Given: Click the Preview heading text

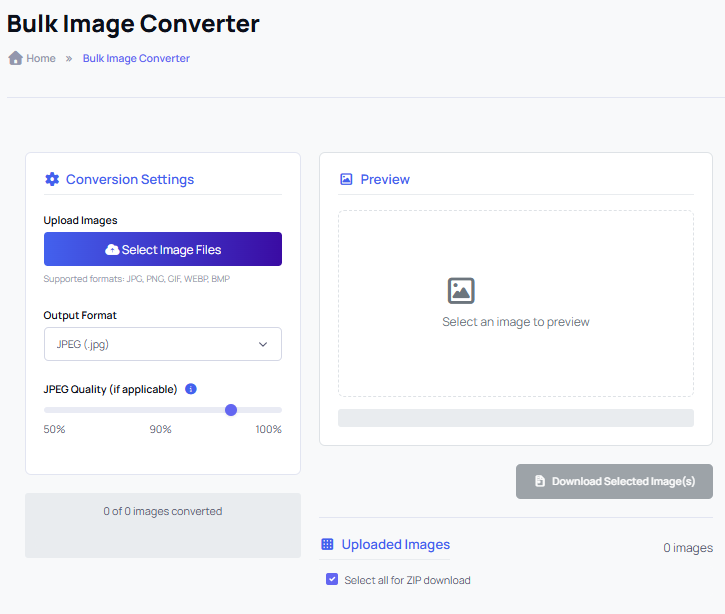Looking at the screenshot, I should click(385, 179).
